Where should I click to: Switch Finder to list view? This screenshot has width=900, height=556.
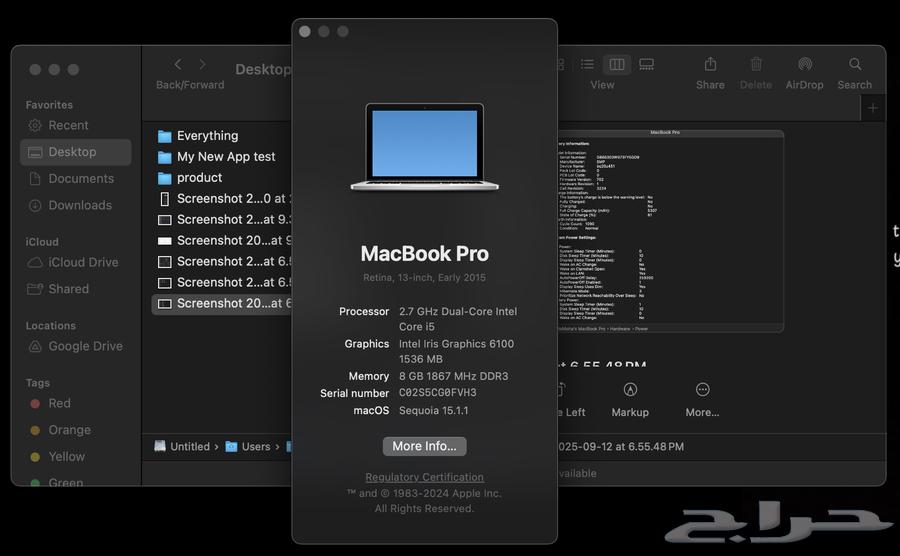tap(587, 65)
